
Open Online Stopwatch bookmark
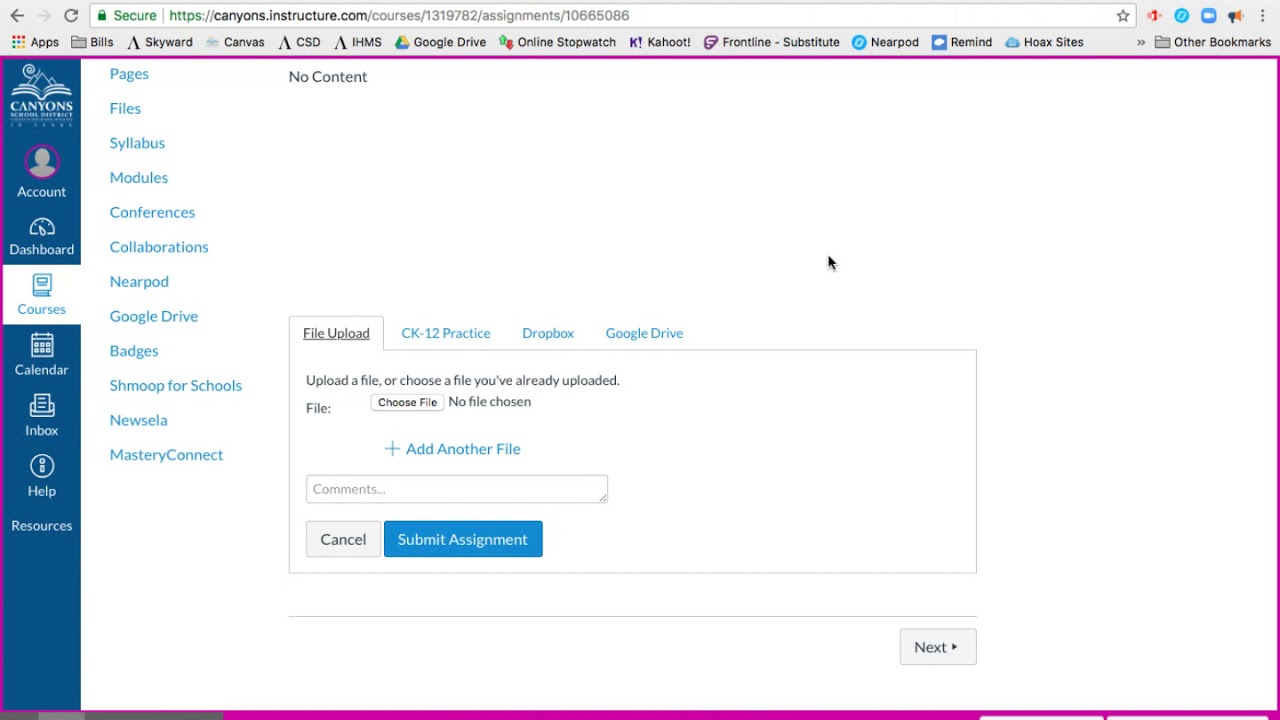557,42
